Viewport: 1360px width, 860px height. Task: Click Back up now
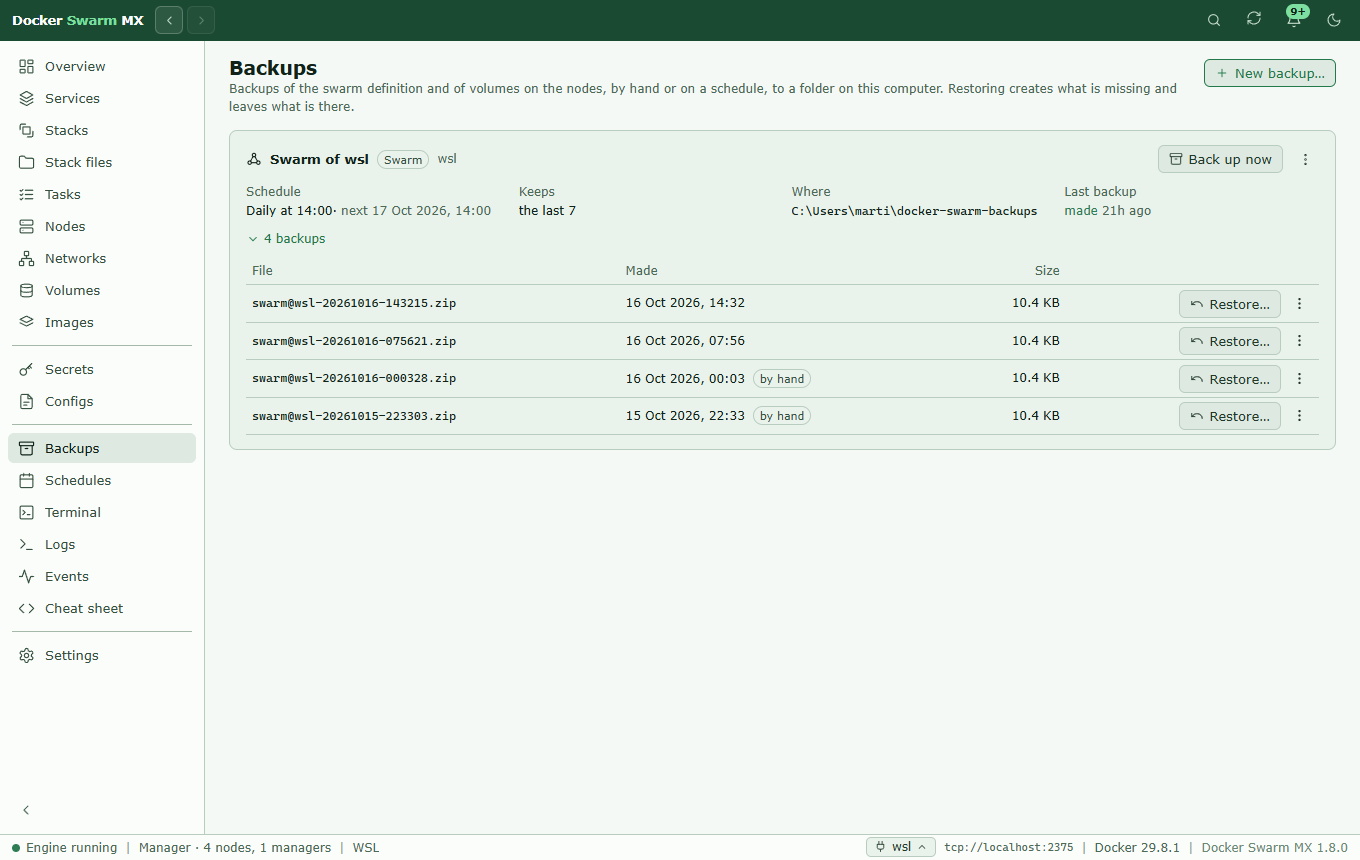[1220, 159]
